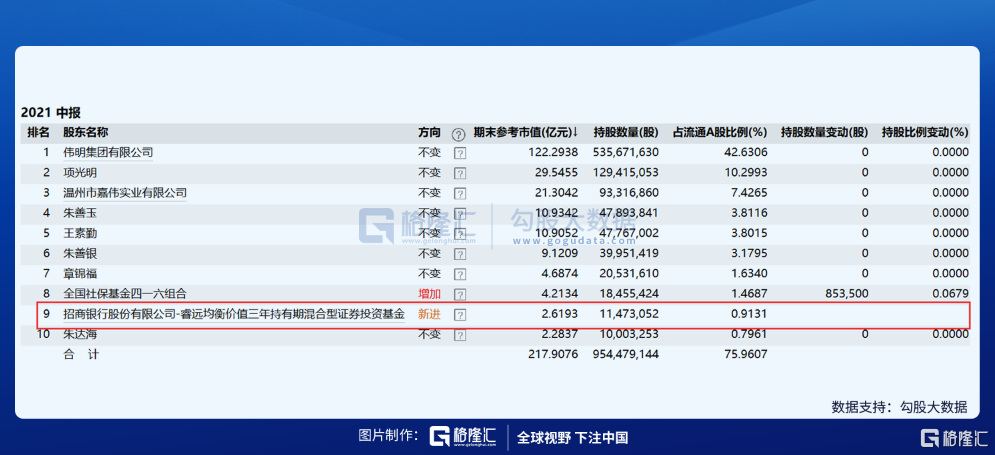This screenshot has height=455, width=995.
Task: Click total market value 217.9076
Action: pyautogui.click(x=552, y=354)
